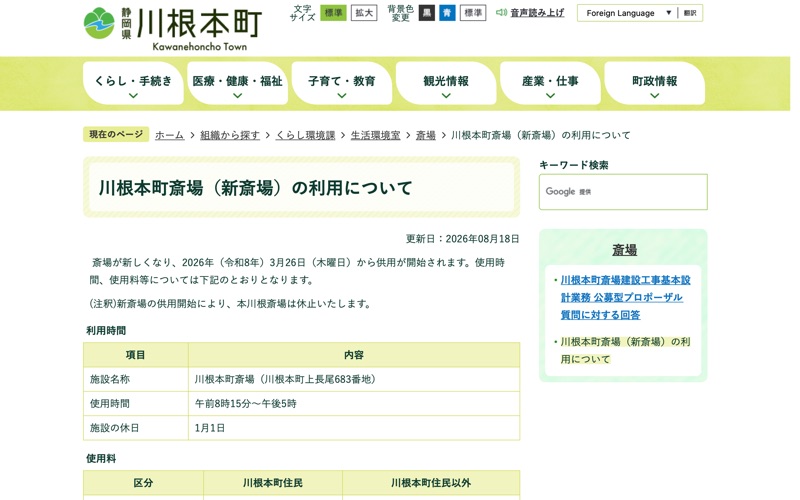Image resolution: width=800 pixels, height=500 pixels.
Task: Switch background color to blue (青)
Action: (x=447, y=13)
